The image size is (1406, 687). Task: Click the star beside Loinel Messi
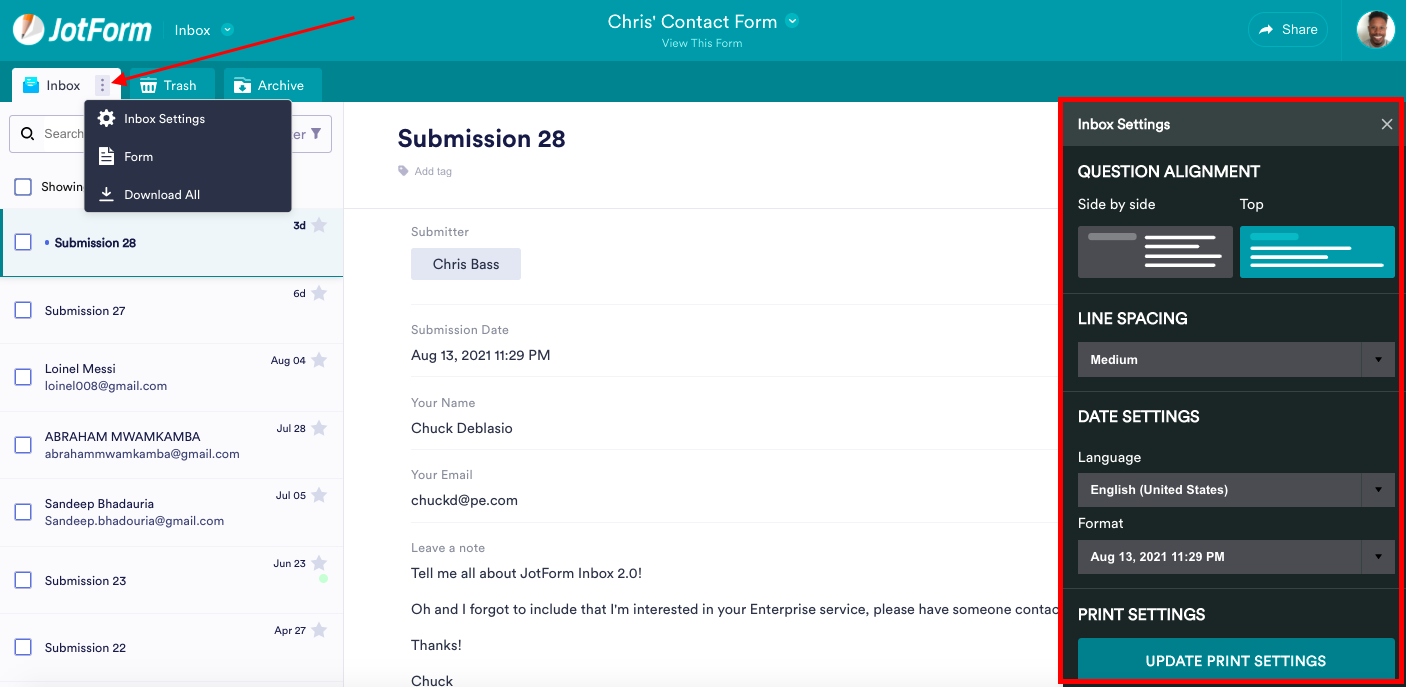pos(319,360)
